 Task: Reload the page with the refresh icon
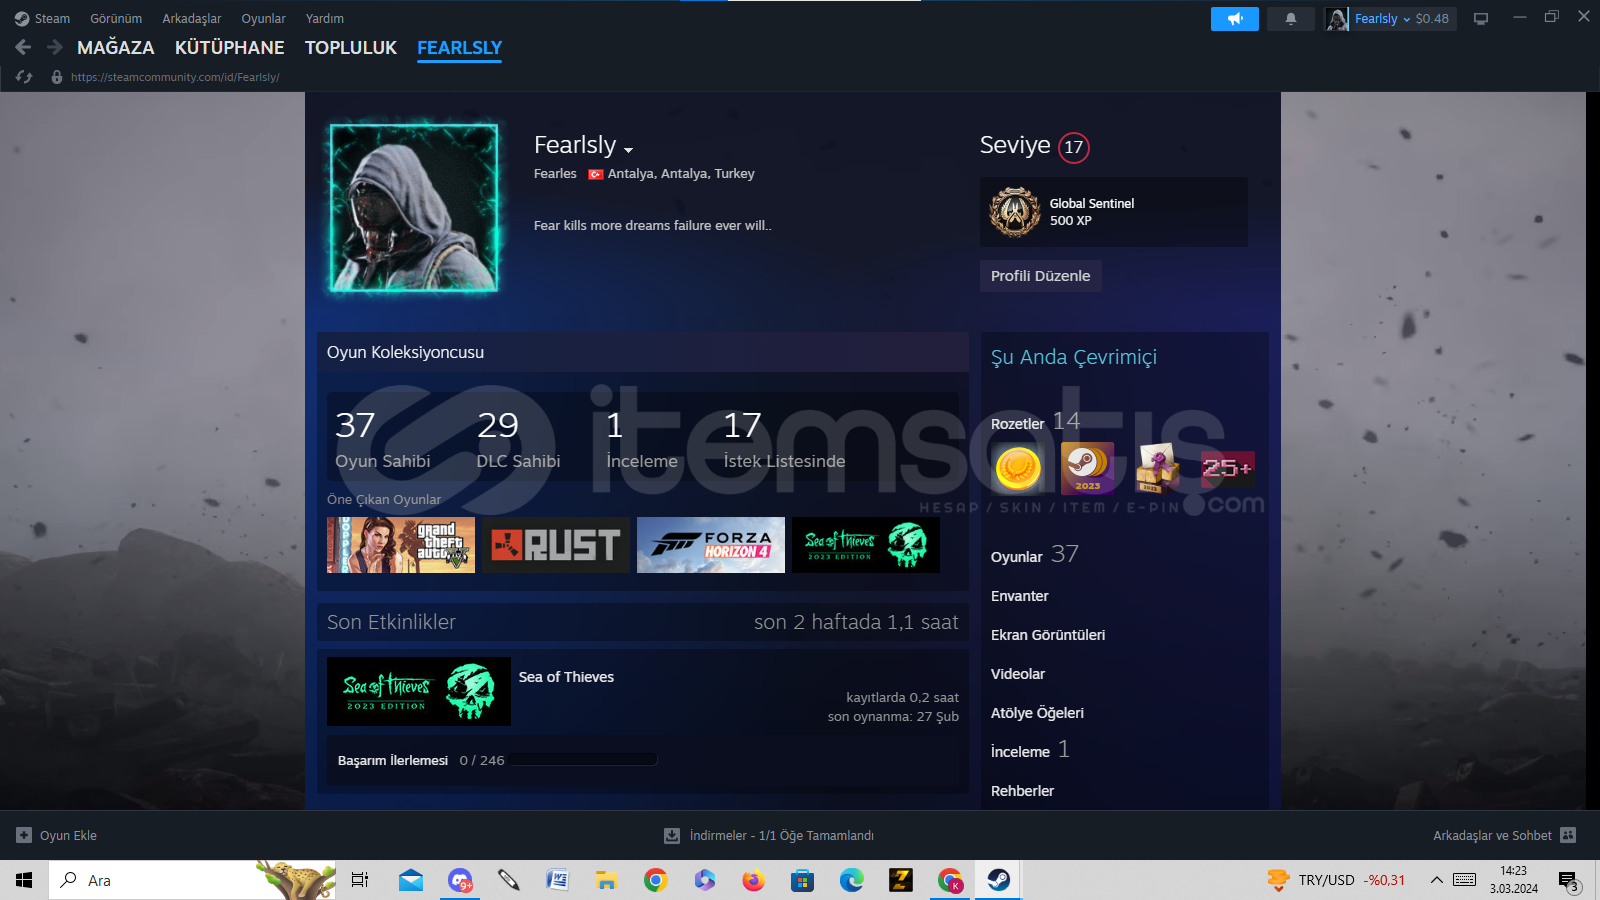pos(24,77)
